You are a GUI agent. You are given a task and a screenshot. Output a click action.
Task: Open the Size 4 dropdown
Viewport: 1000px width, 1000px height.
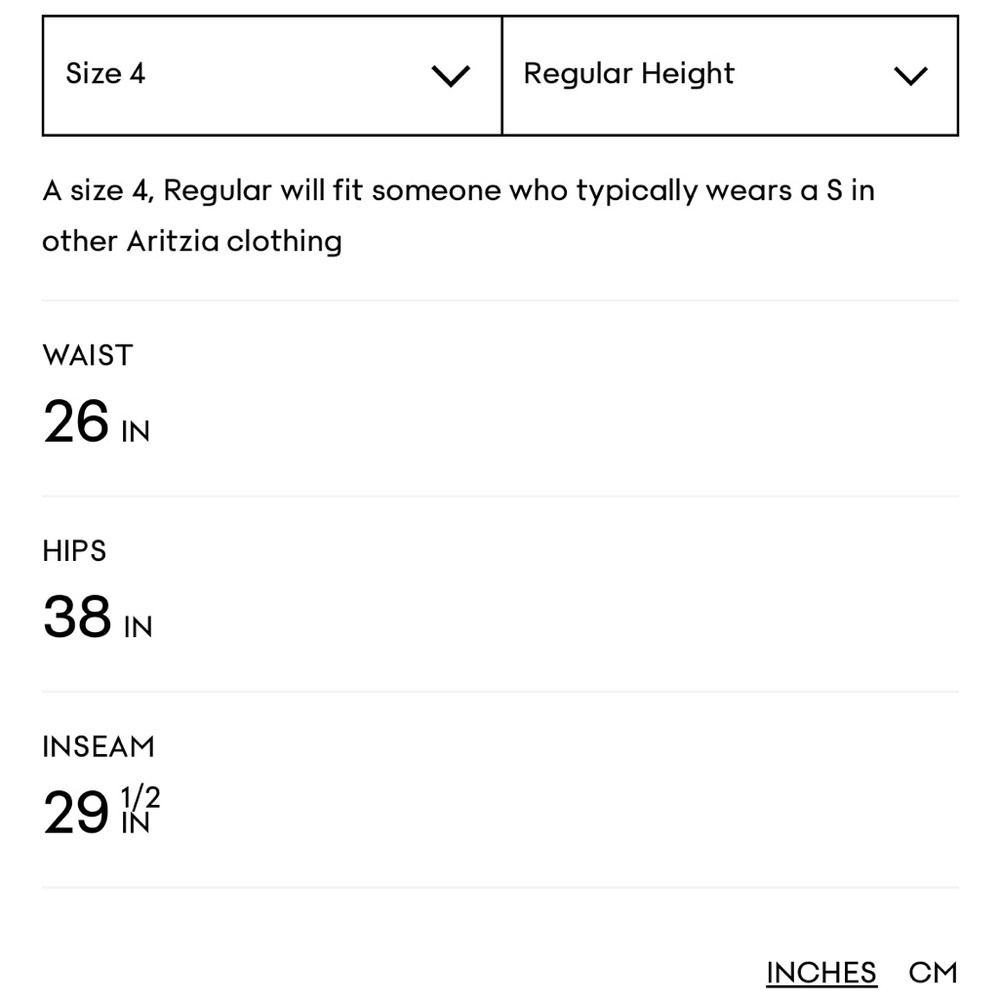point(270,75)
